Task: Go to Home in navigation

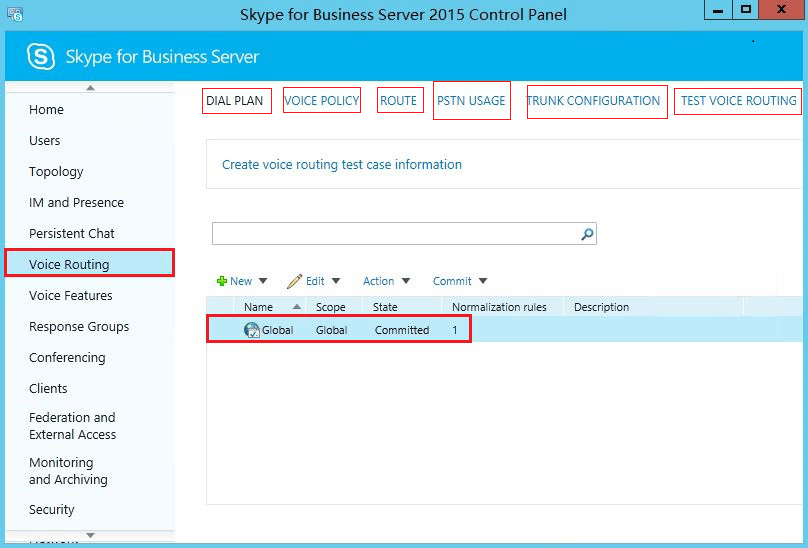Action: [46, 109]
